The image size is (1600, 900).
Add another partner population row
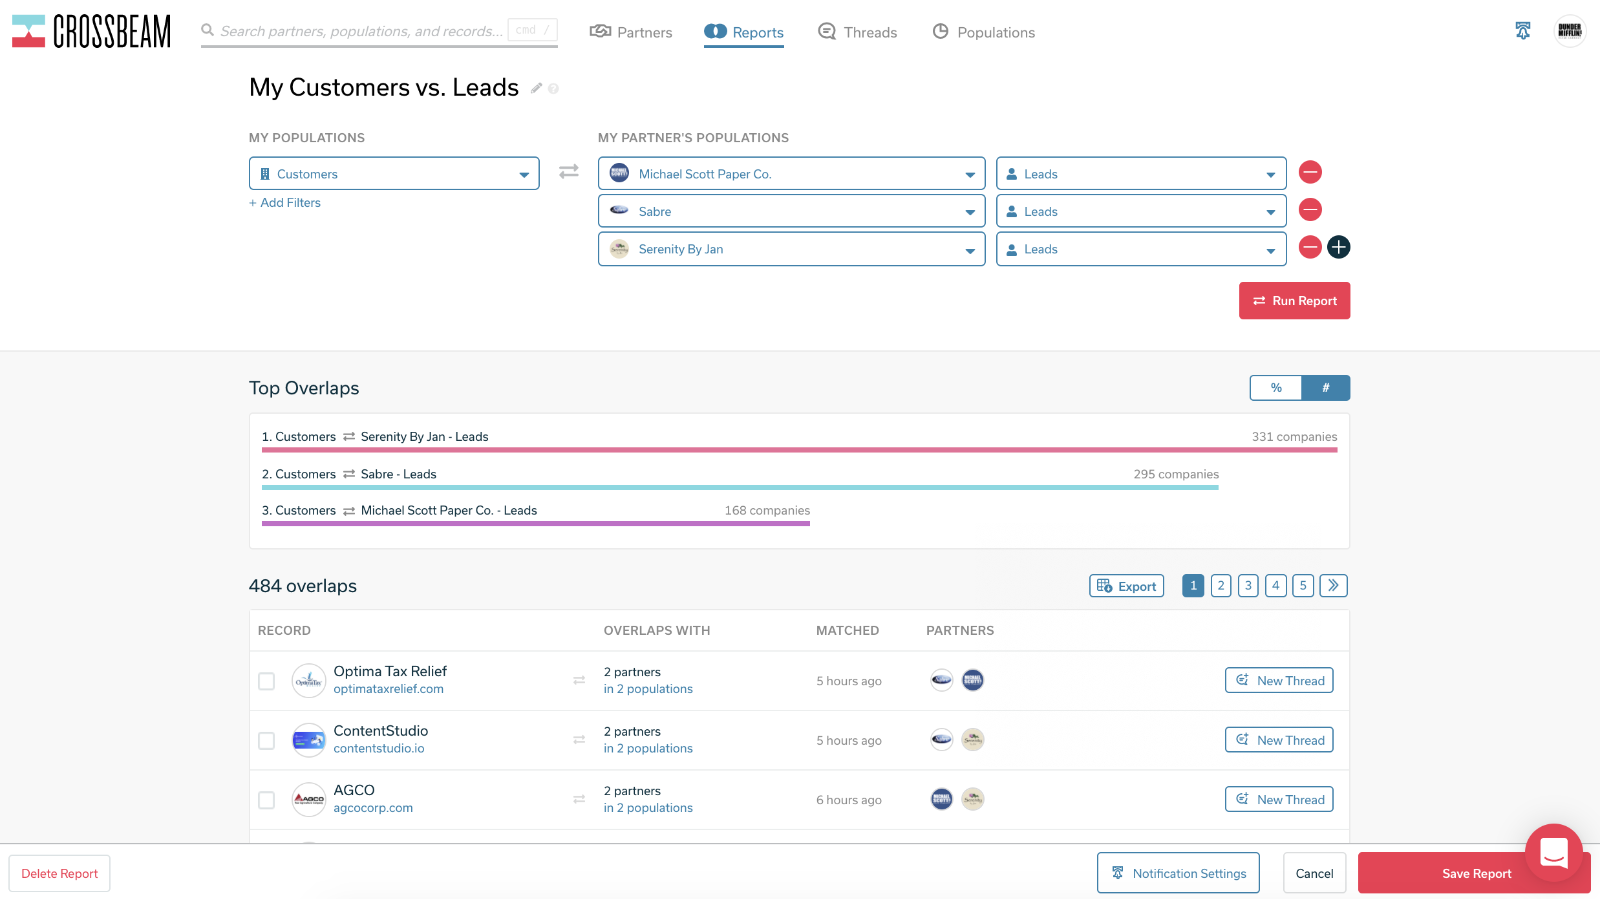coord(1339,247)
